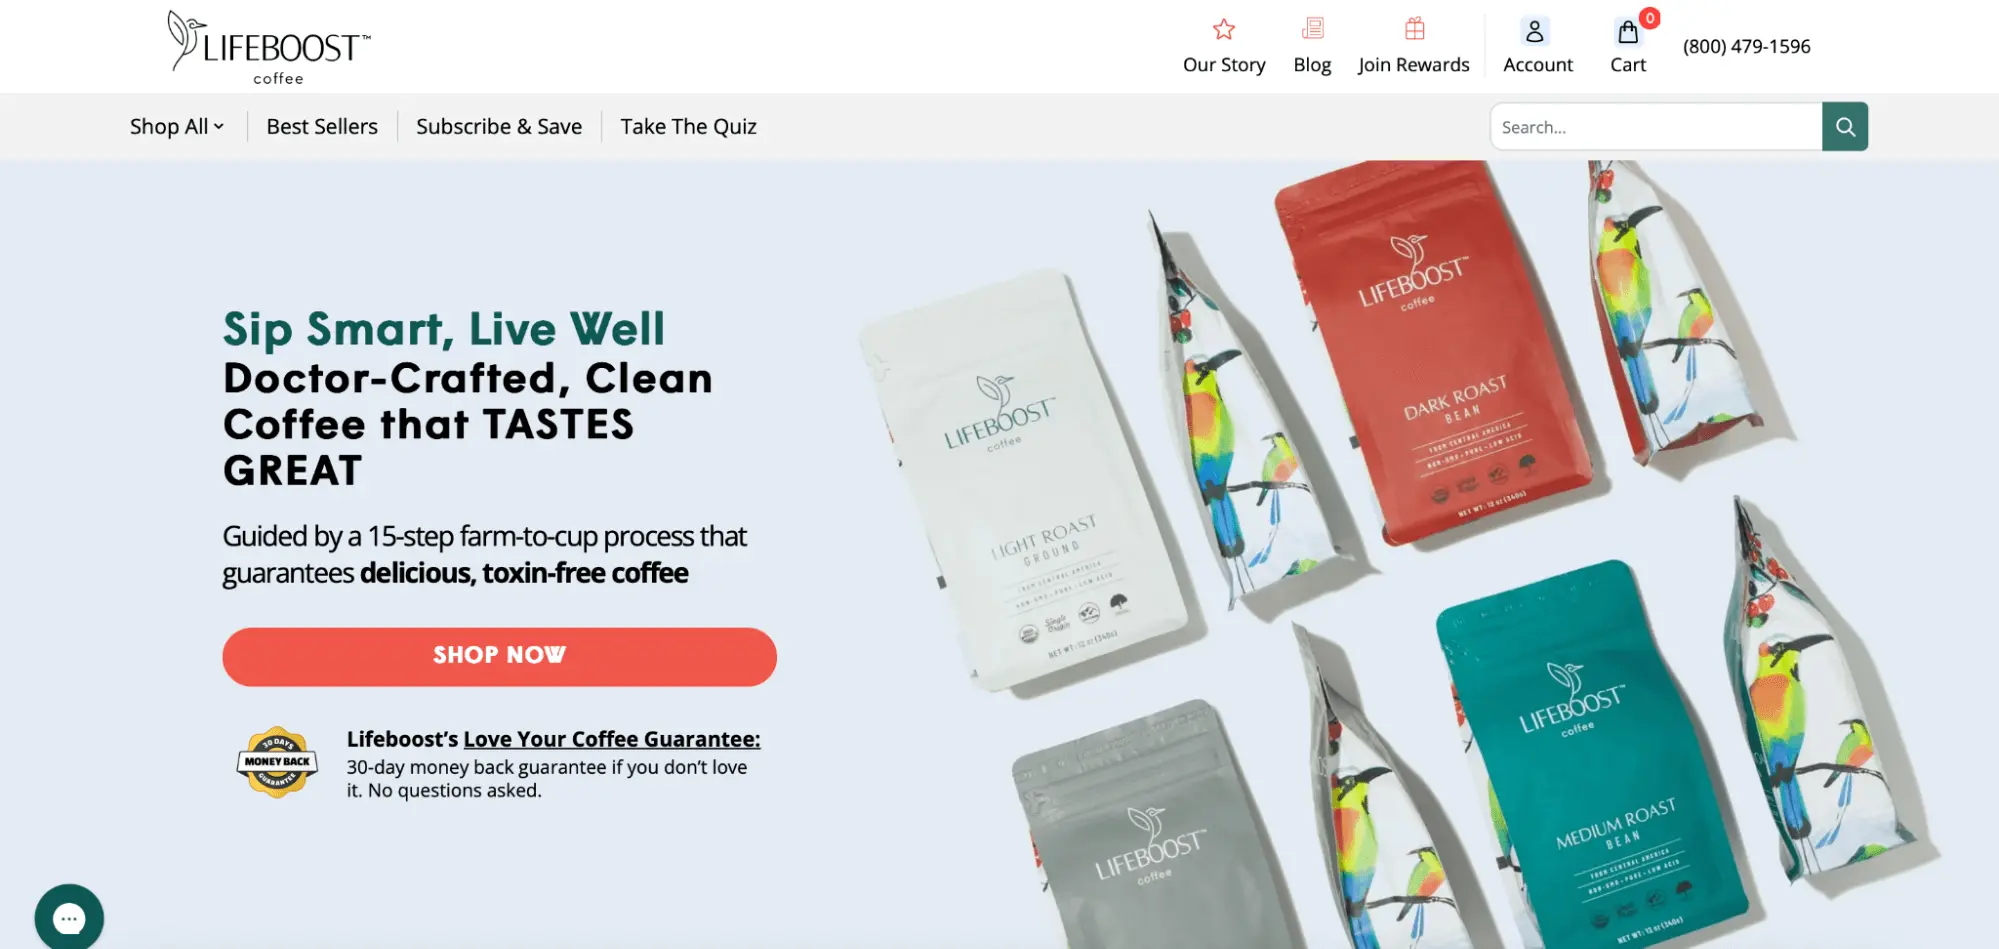Click the Join Rewards gift icon
Image resolution: width=1999 pixels, height=949 pixels.
pyautogui.click(x=1414, y=29)
